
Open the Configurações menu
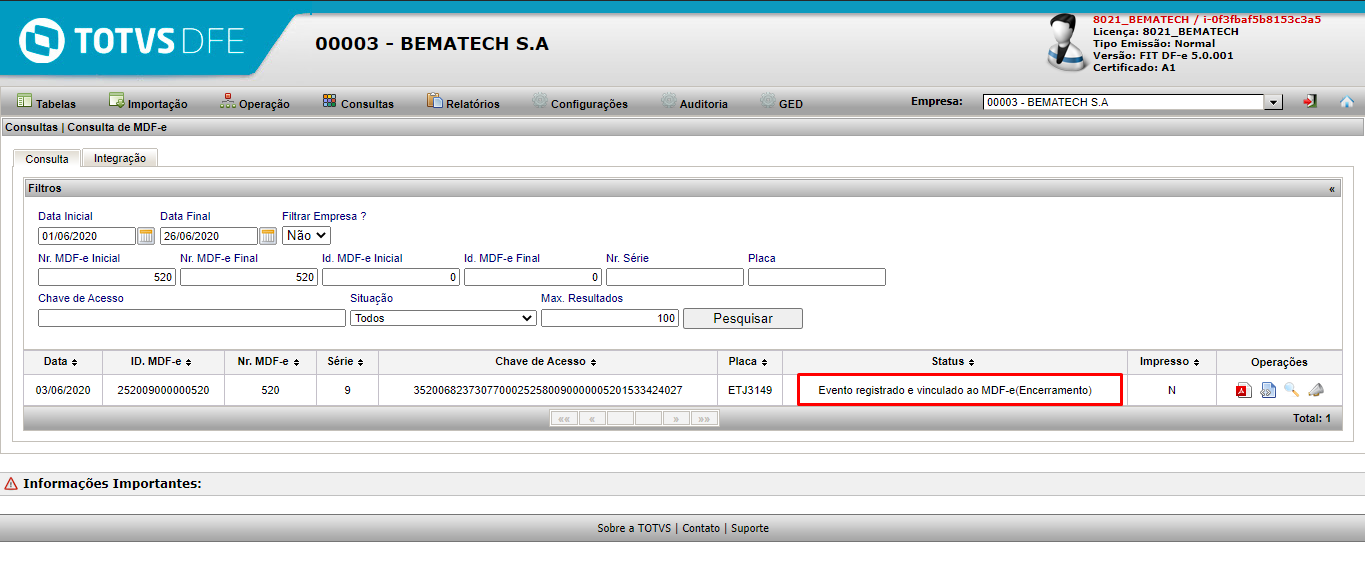(x=580, y=103)
